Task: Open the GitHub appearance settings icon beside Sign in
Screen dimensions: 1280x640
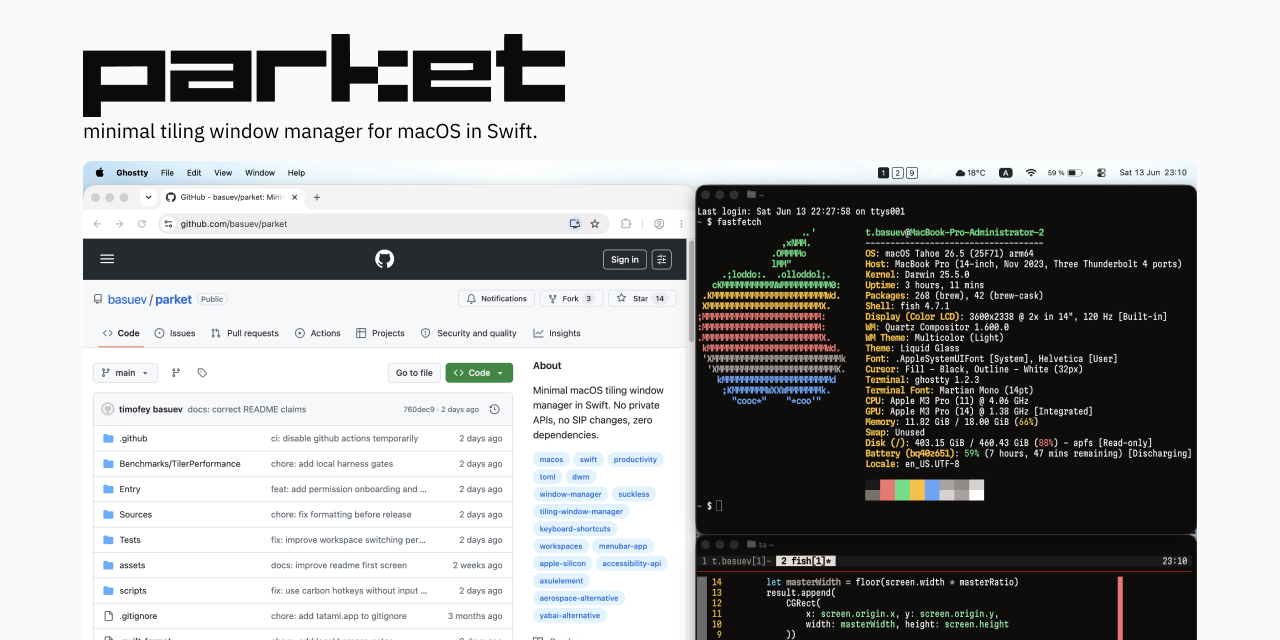Action: point(662,259)
